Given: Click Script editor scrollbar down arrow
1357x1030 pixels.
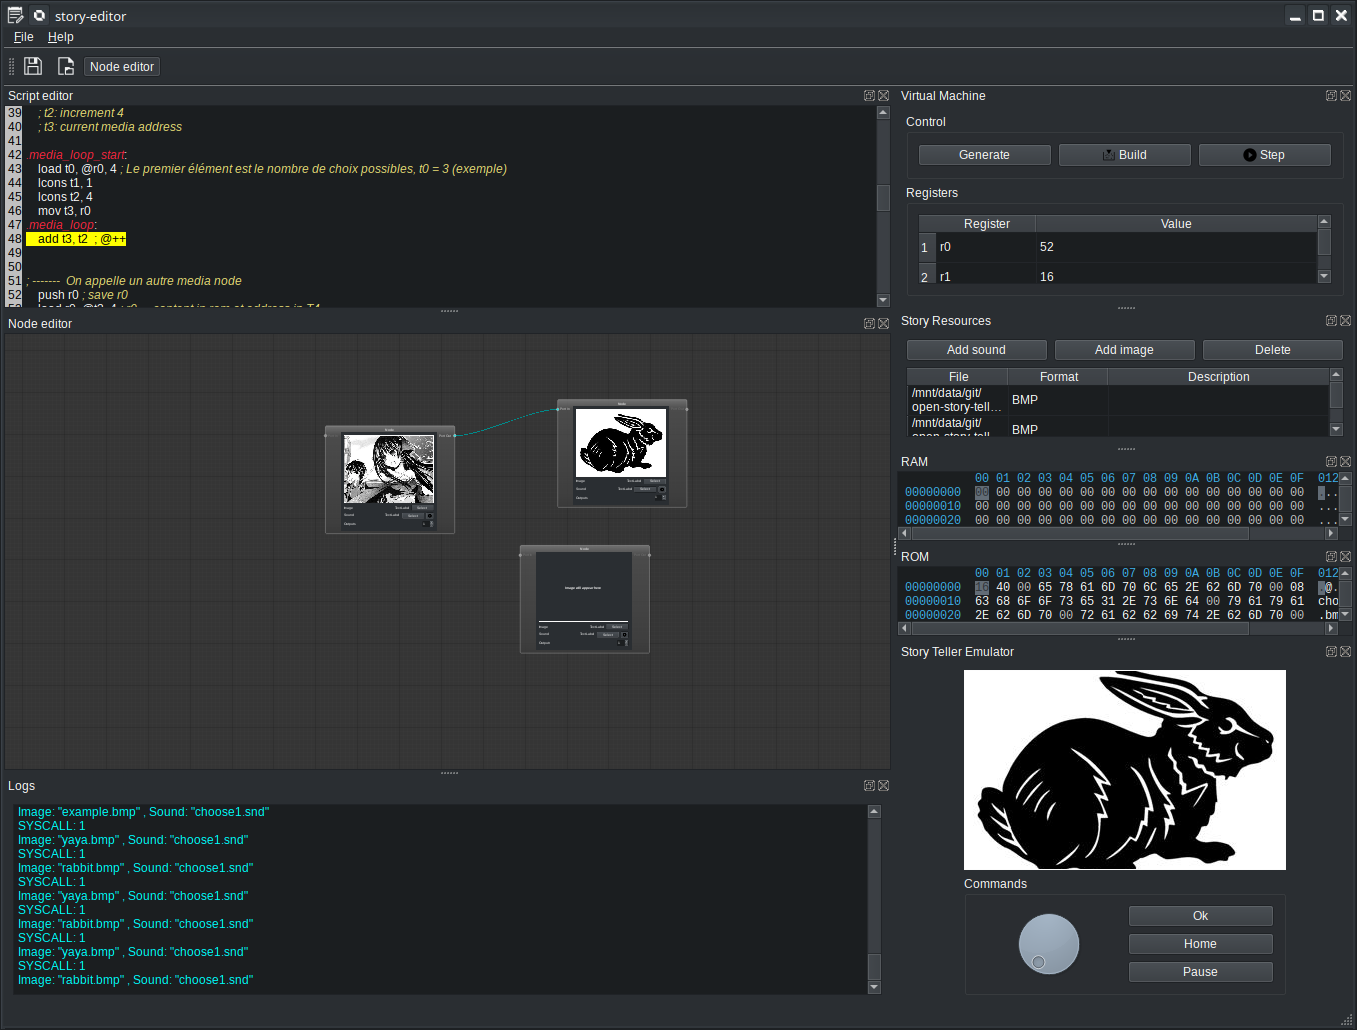Looking at the screenshot, I should [883, 300].
